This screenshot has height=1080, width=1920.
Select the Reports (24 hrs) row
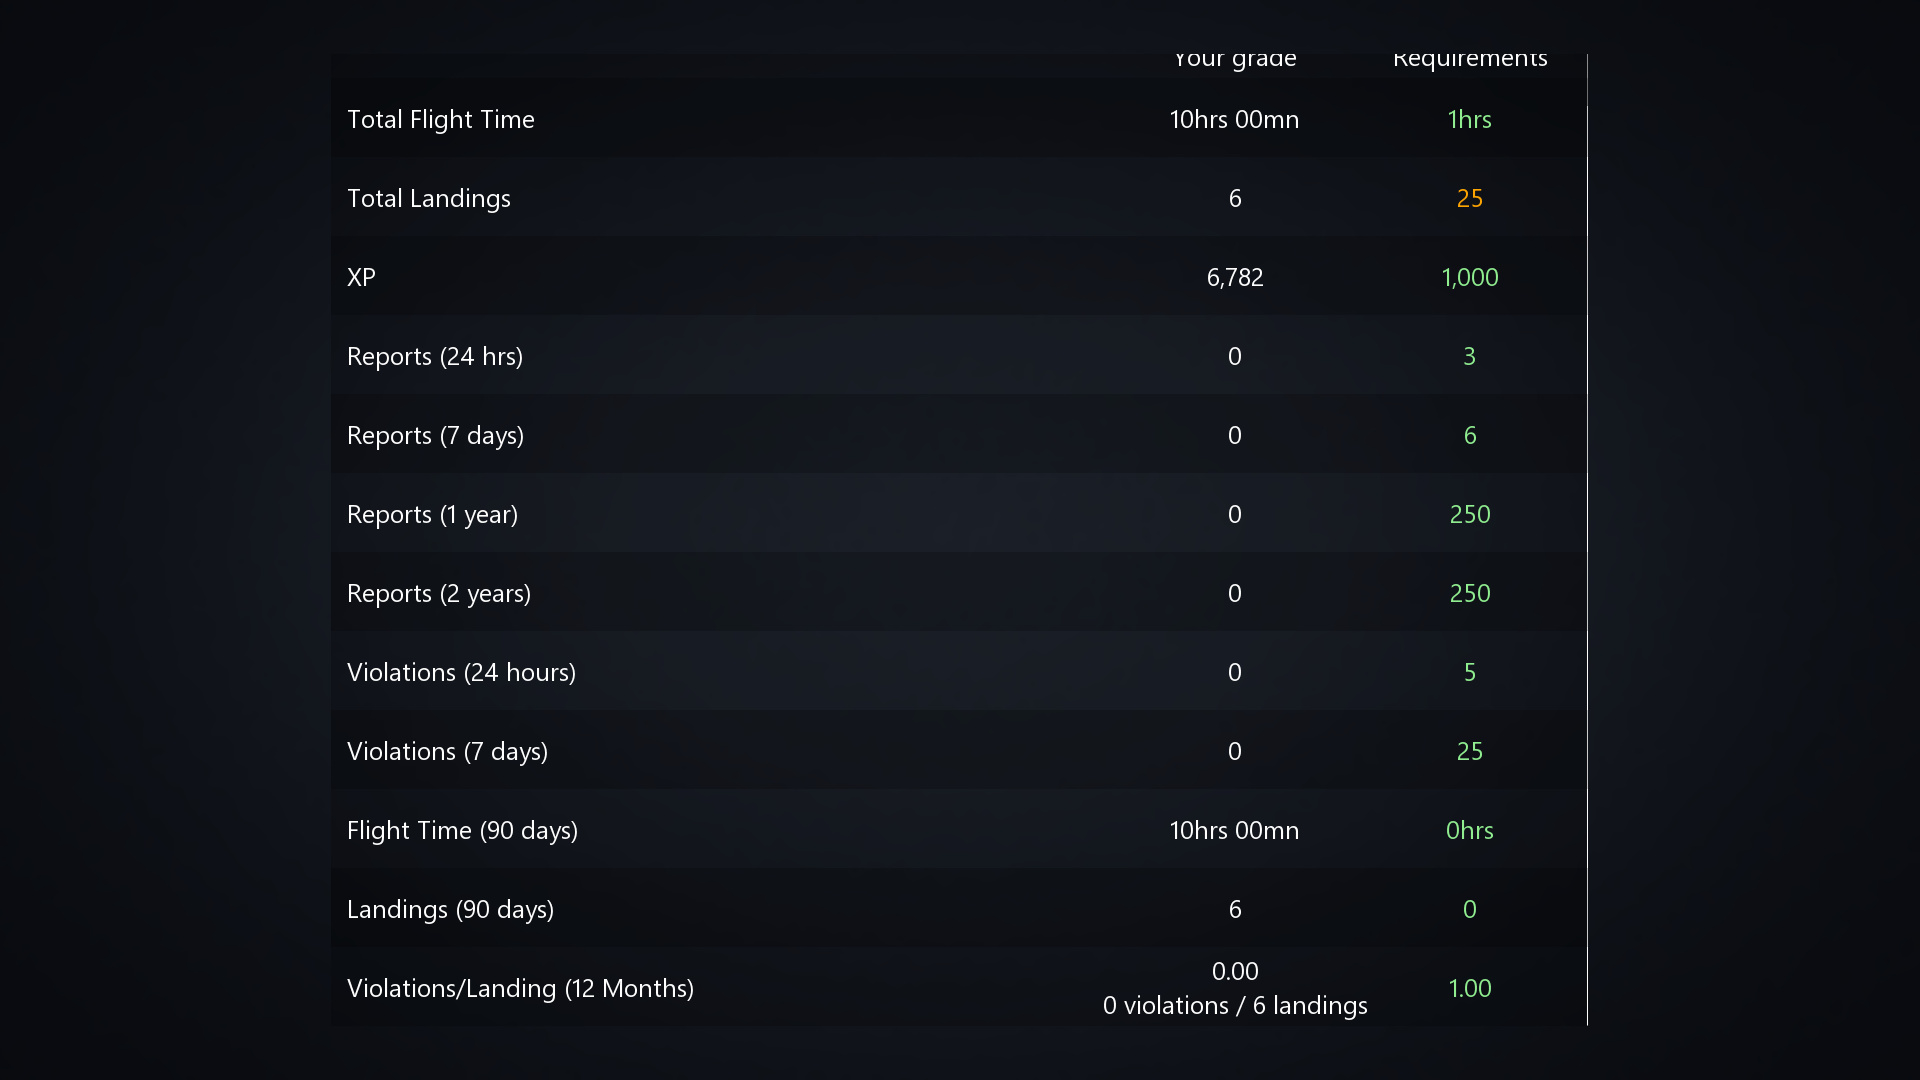(959, 356)
